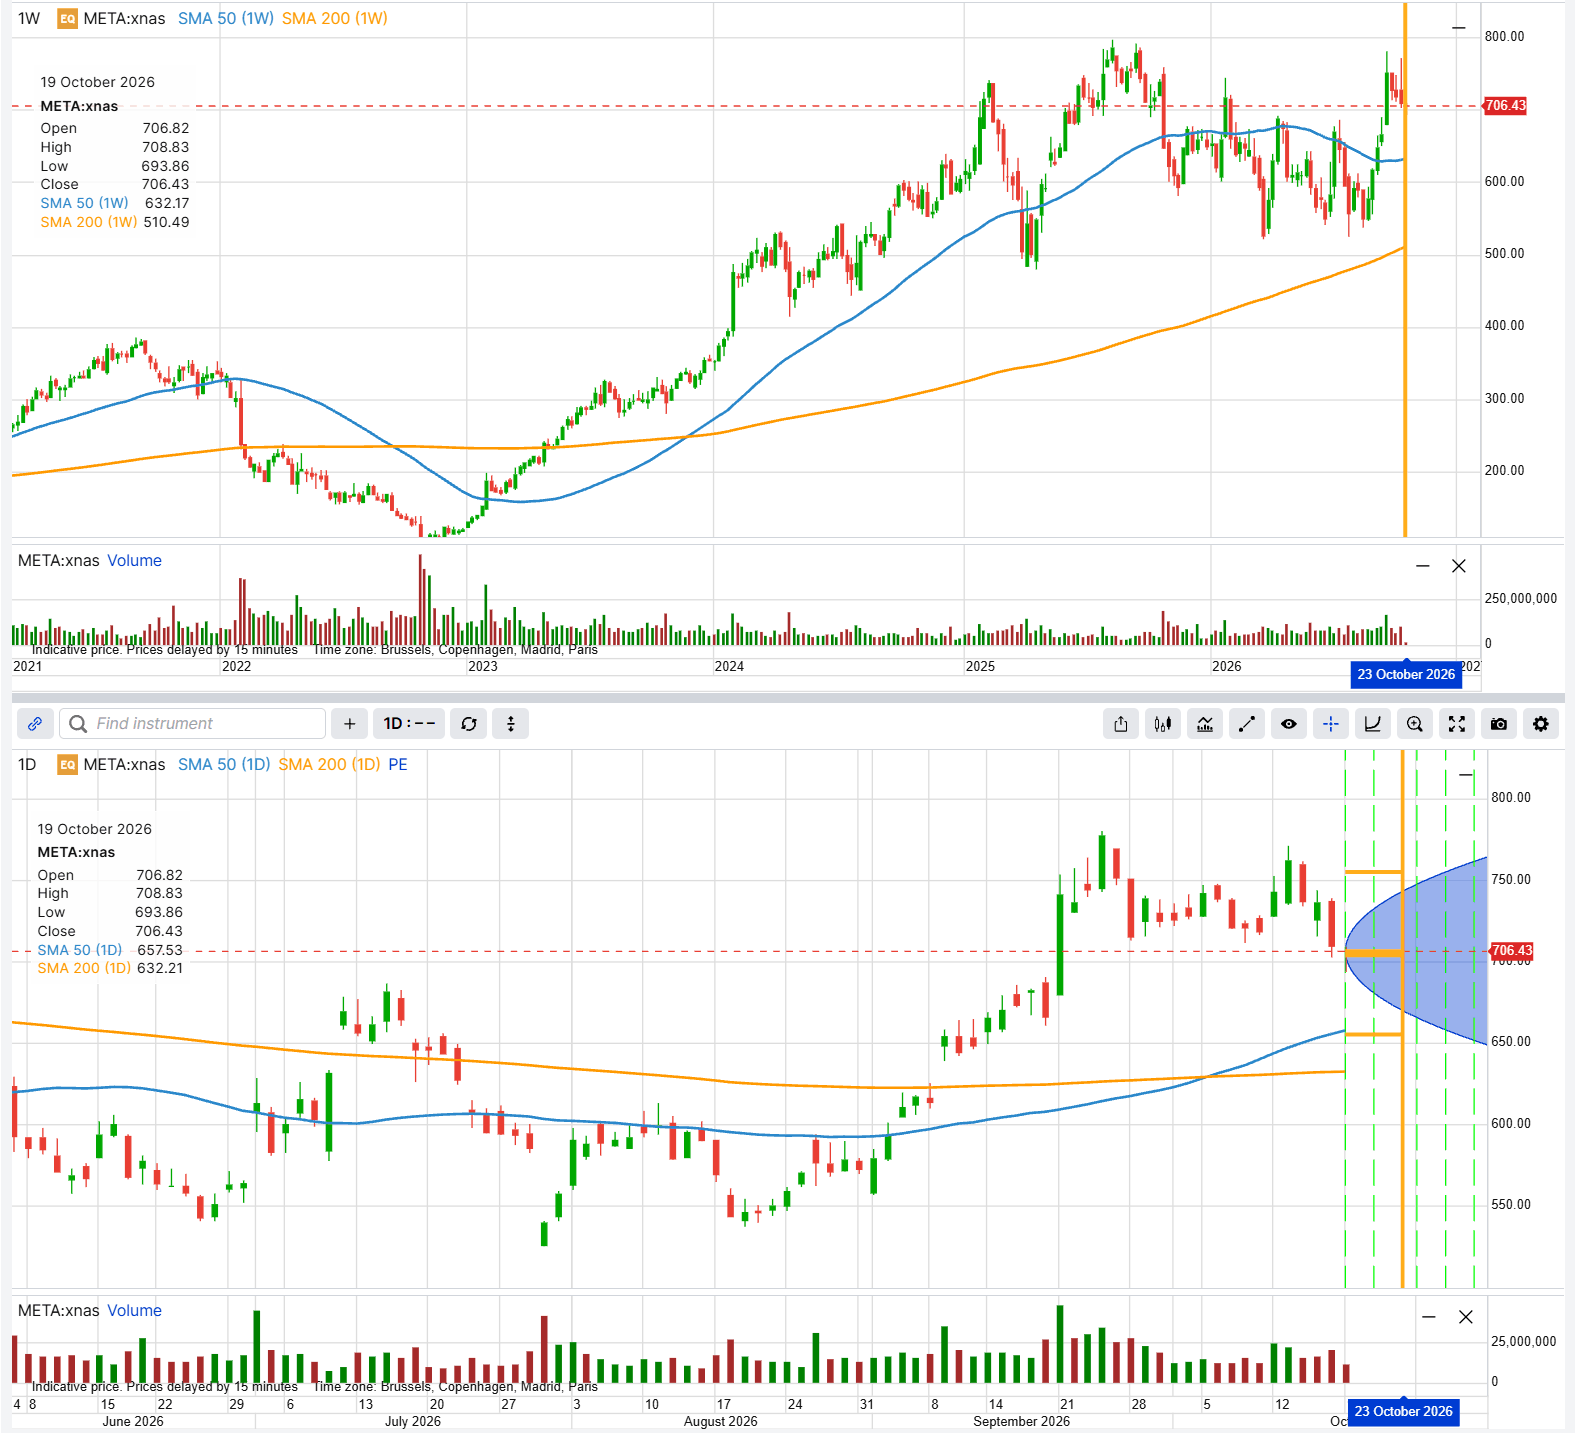Click the share/export icon

pyautogui.click(x=1121, y=724)
